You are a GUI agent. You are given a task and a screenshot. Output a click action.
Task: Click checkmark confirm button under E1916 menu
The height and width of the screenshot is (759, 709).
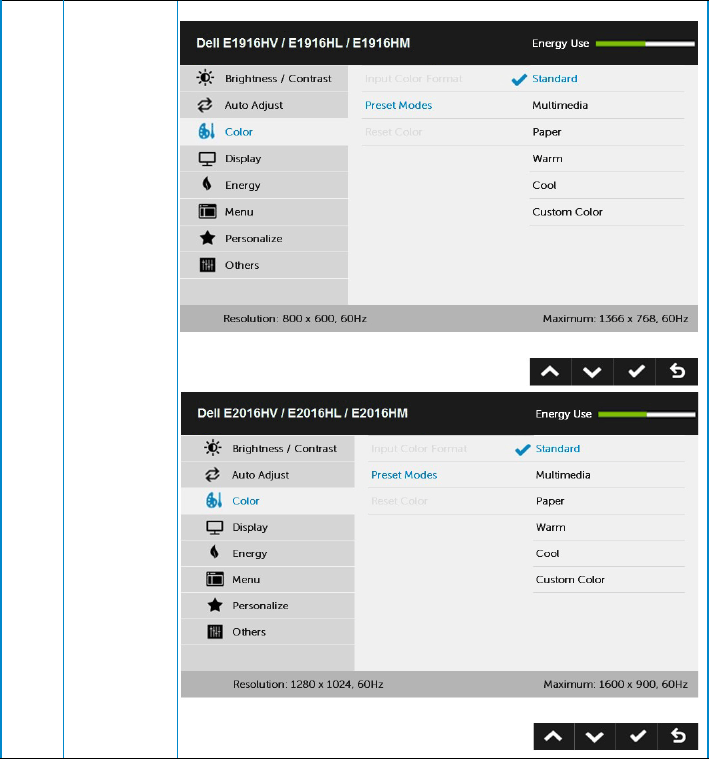pos(634,372)
